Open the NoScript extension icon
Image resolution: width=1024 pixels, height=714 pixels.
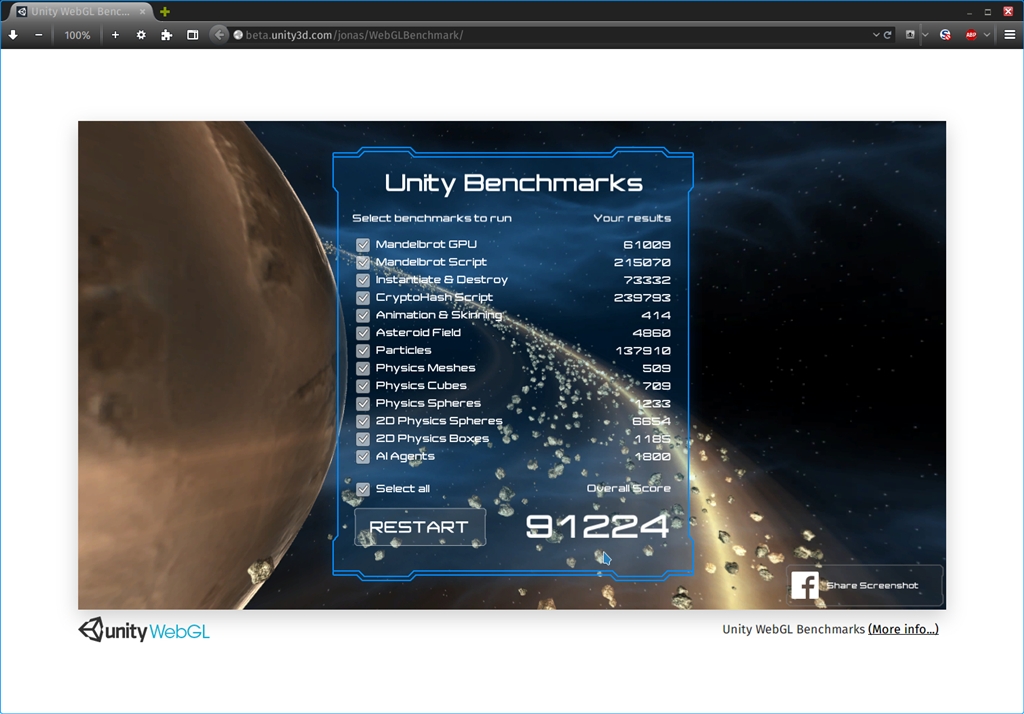(x=945, y=35)
